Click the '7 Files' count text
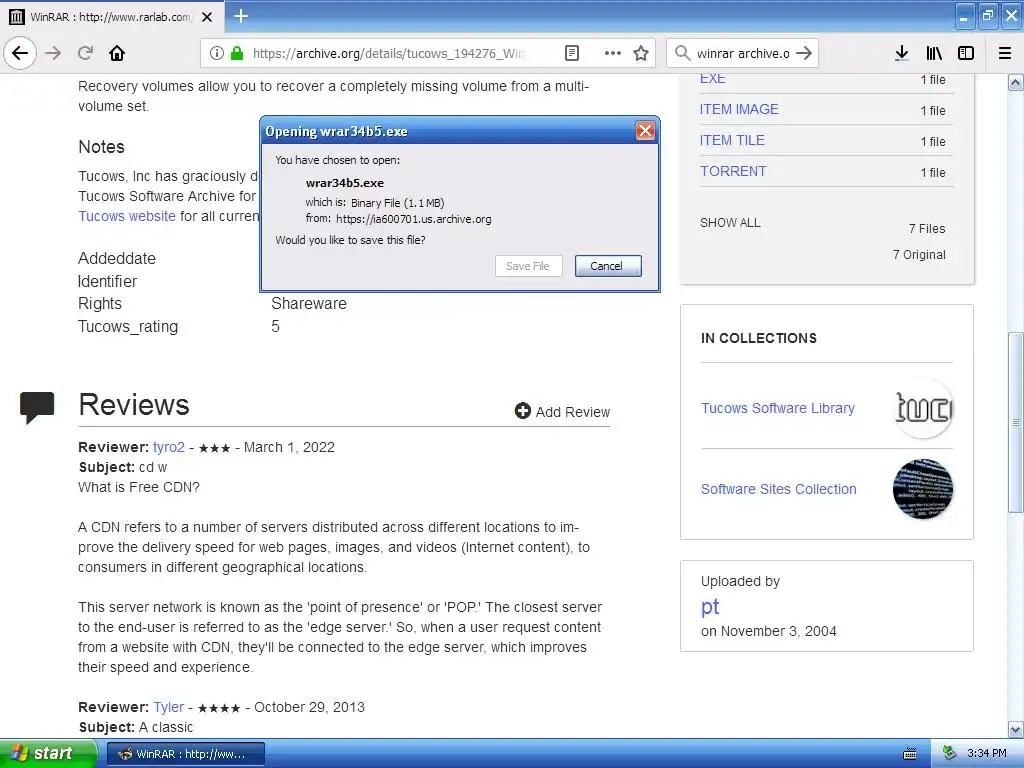Viewport: 1024px width, 768px height. click(927, 229)
